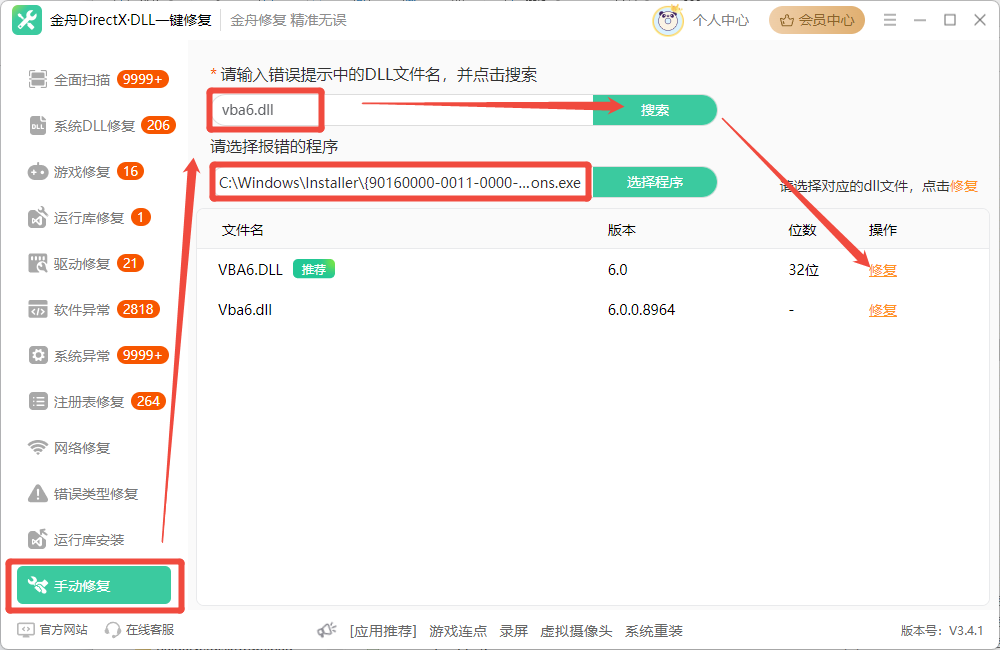The image size is (1000, 650).
Task: Open 会员中心 member center button
Action: click(817, 20)
